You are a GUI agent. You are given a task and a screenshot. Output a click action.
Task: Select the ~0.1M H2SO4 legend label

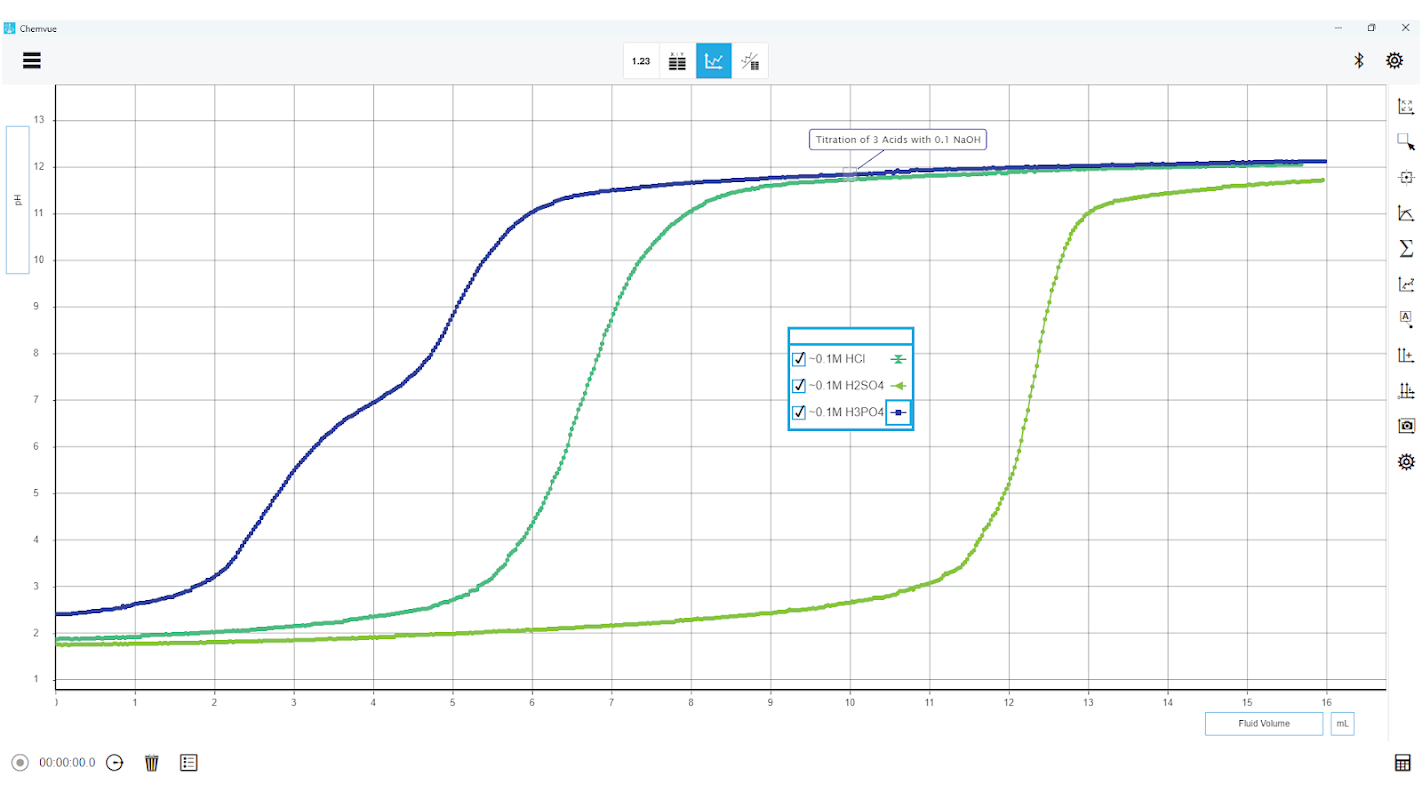click(846, 386)
